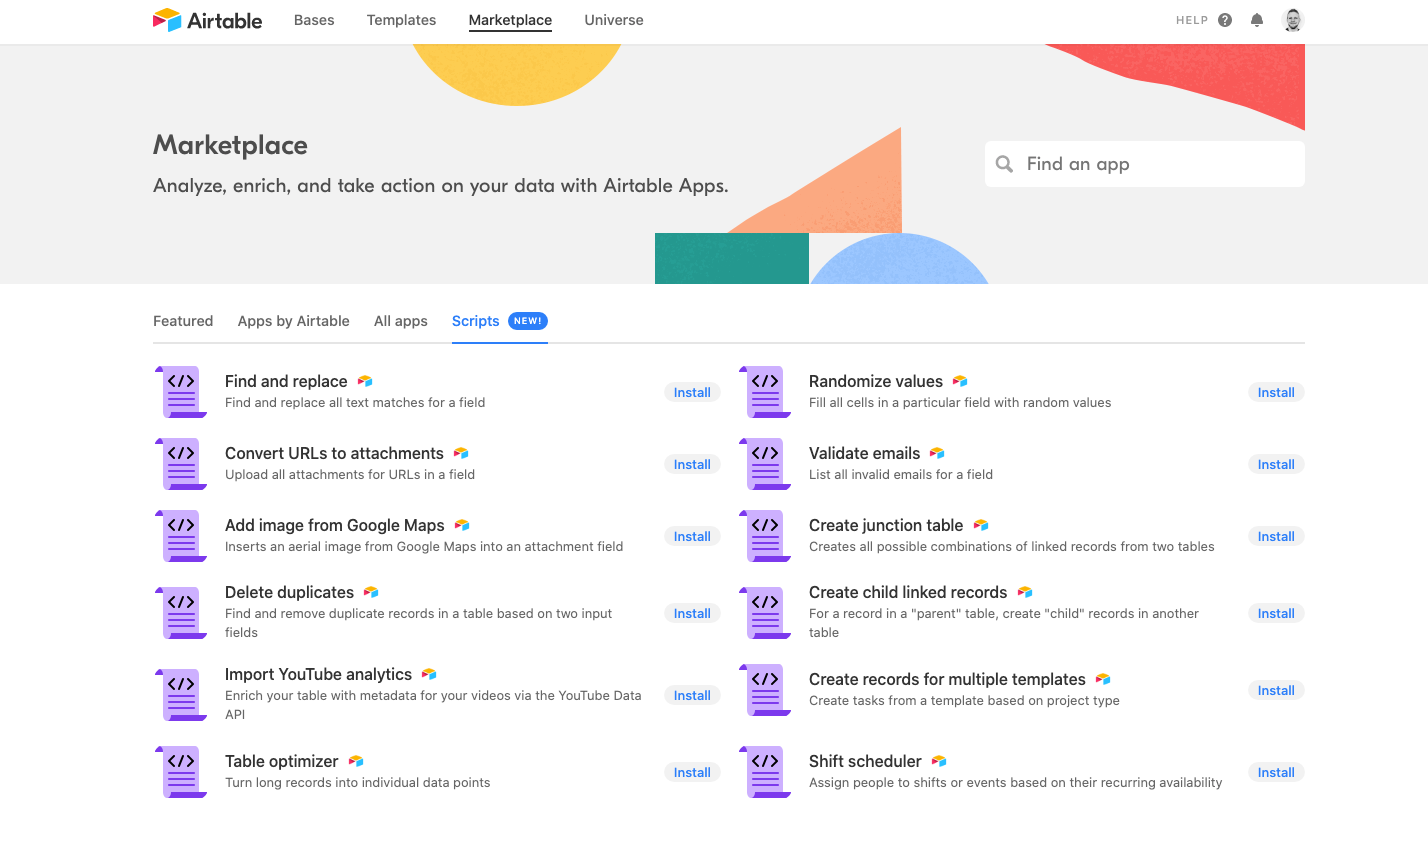Install Import YouTube analytics script
The height and width of the screenshot is (844, 1428).
tap(692, 695)
